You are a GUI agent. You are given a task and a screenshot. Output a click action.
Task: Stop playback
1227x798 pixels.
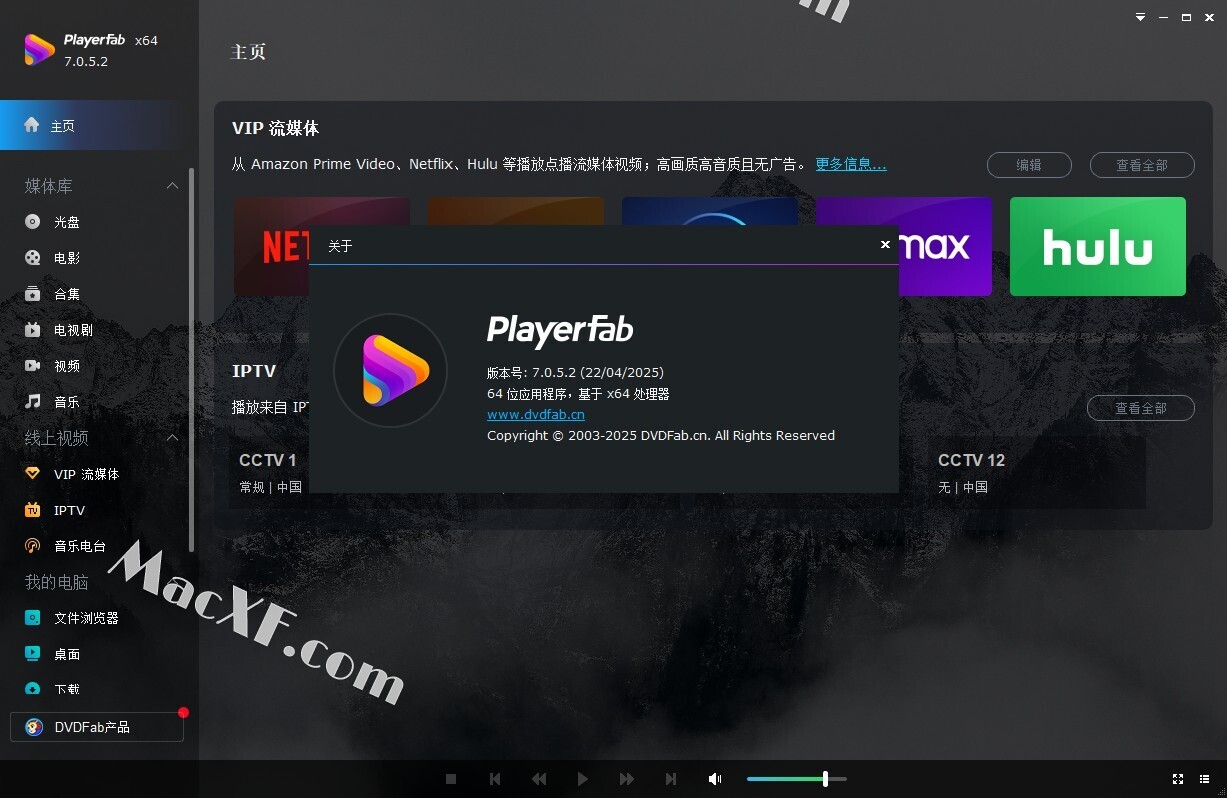tap(451, 779)
